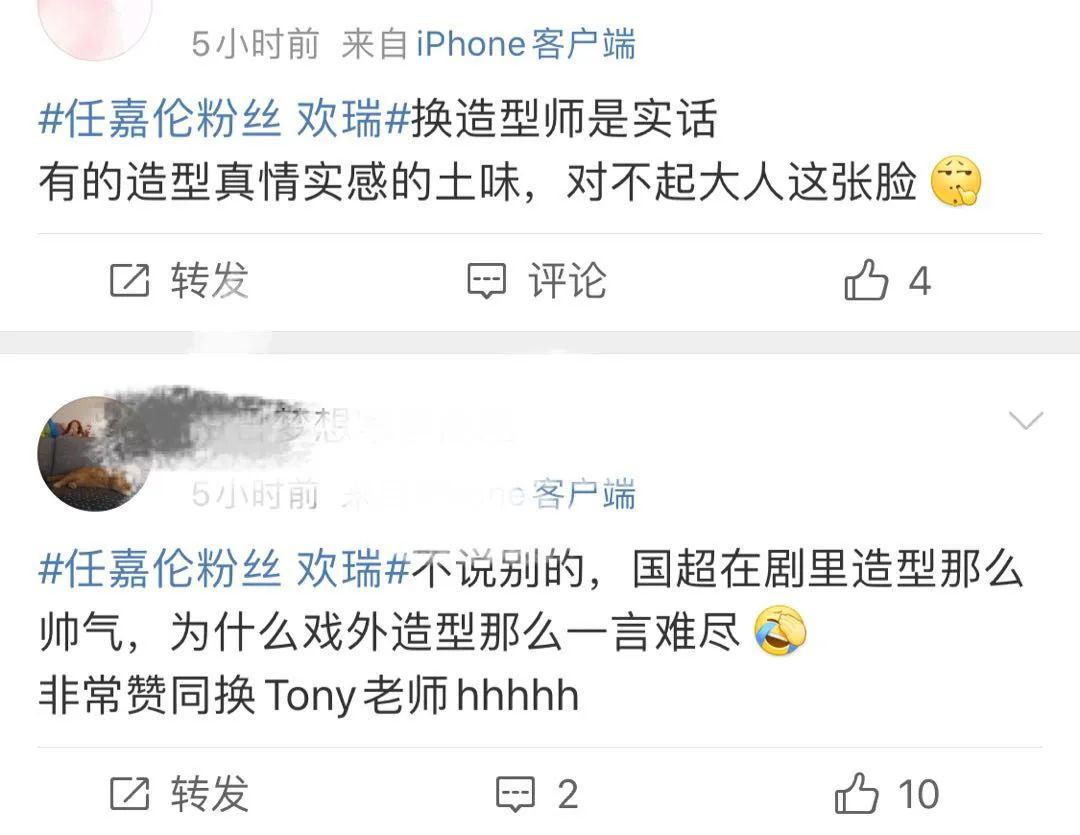
Task: Like the first post with thumbs-up icon
Action: coord(866,279)
